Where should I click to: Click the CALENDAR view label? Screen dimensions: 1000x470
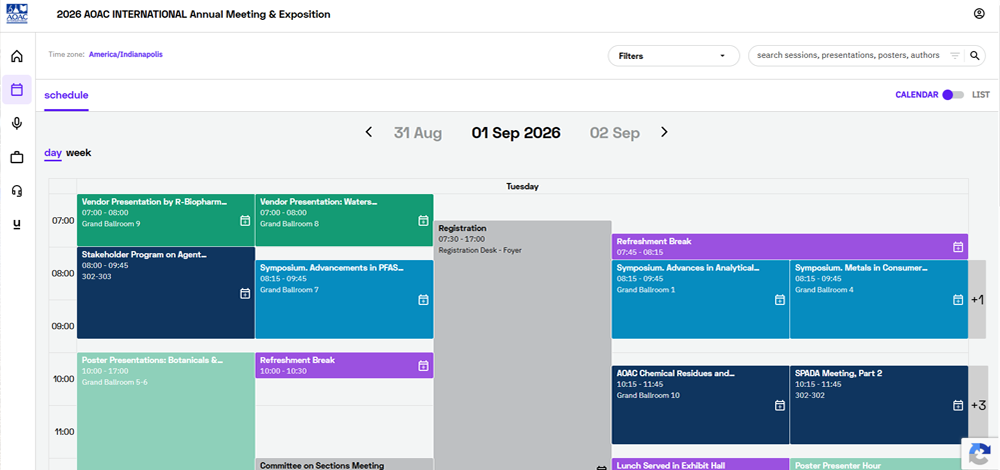[x=916, y=94]
